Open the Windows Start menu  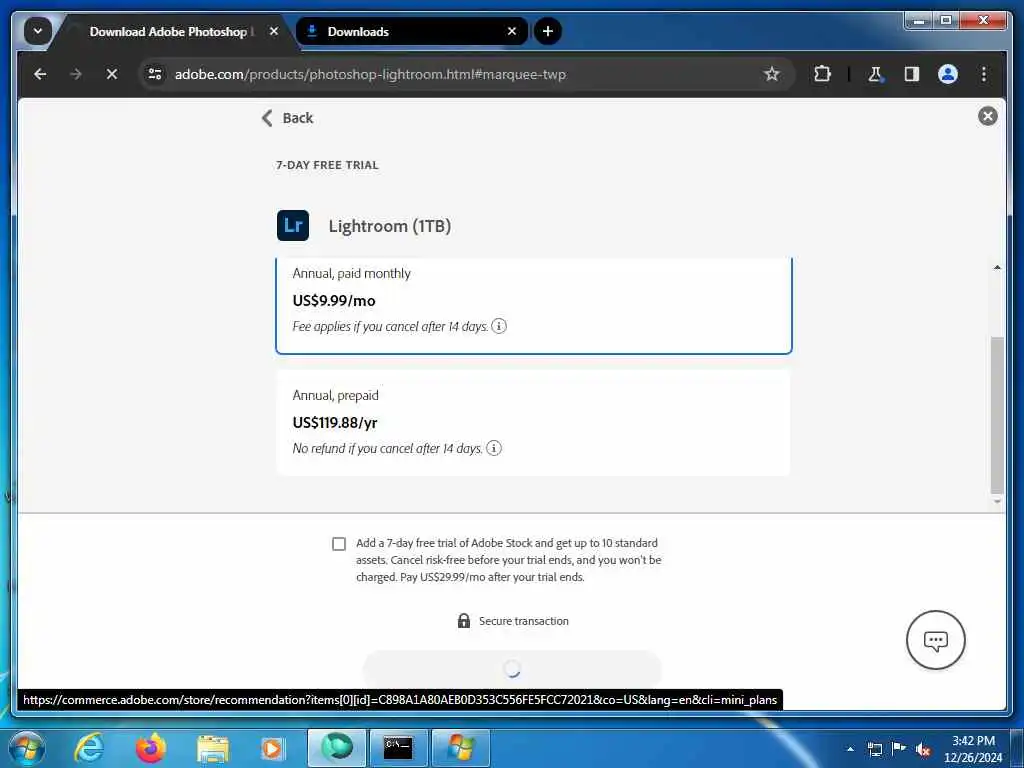click(x=27, y=748)
